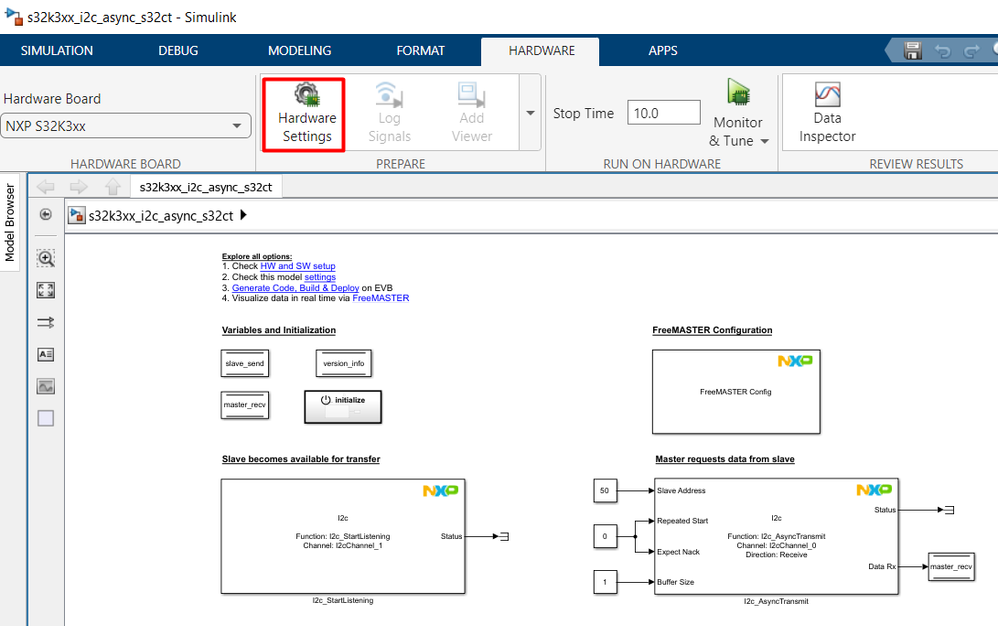998x626 pixels.
Task: Select the Annotation text tool
Action: (46, 354)
